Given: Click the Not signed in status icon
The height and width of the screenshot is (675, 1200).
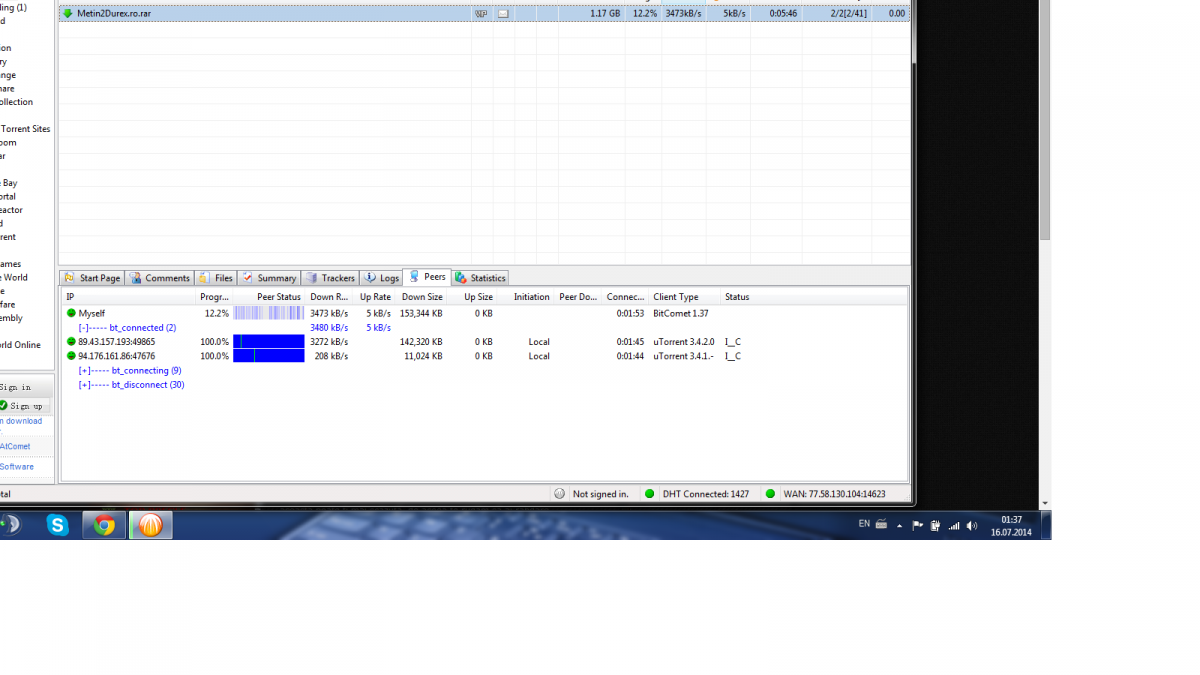Looking at the screenshot, I should coord(560,494).
